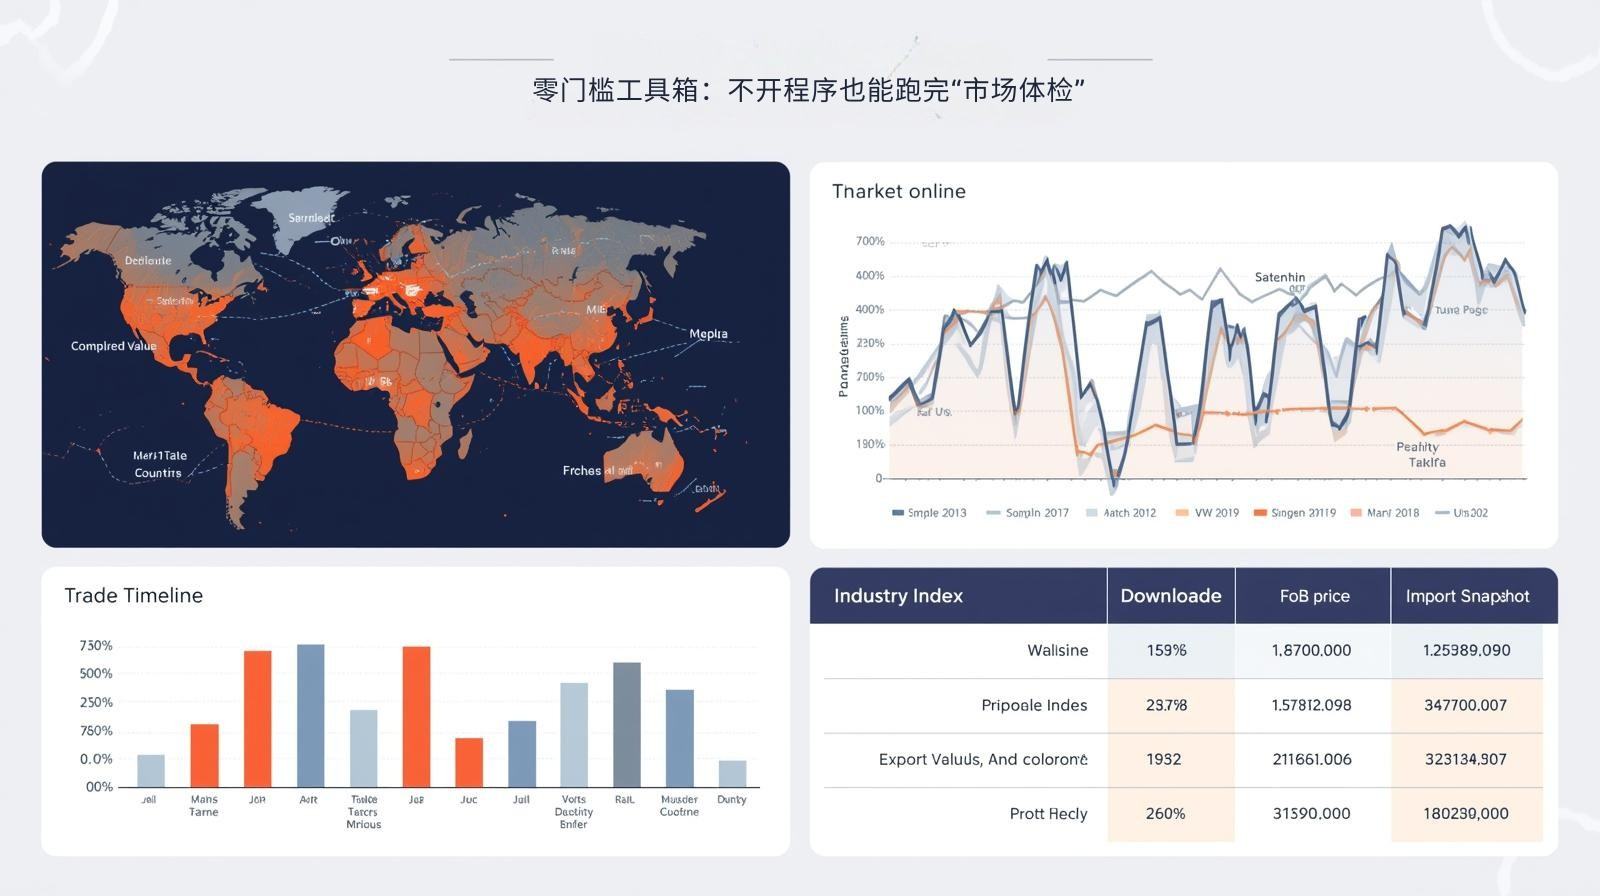Click the Import Snapshot column header

click(x=1467, y=596)
